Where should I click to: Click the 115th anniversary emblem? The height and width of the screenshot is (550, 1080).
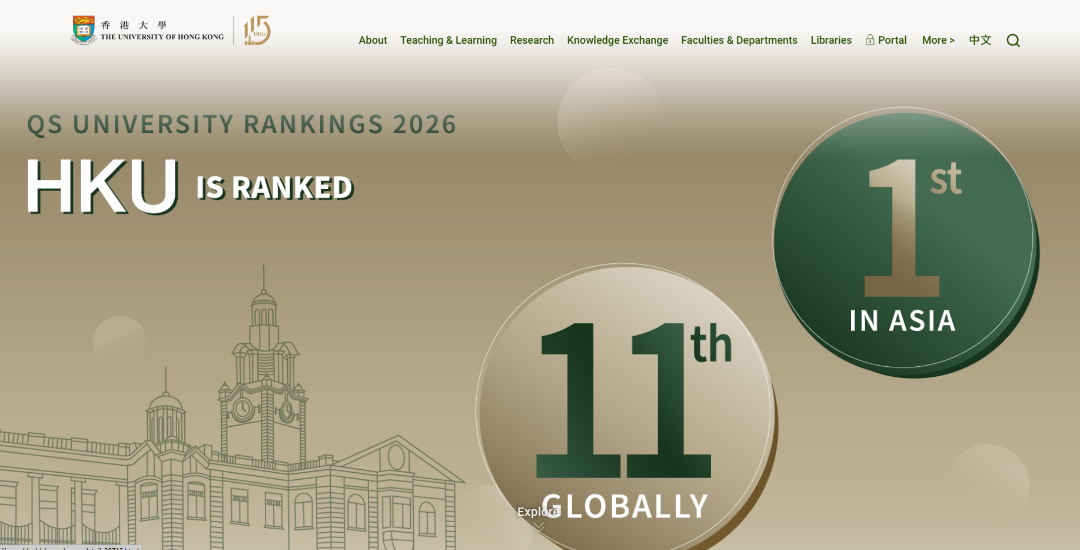pos(258,31)
